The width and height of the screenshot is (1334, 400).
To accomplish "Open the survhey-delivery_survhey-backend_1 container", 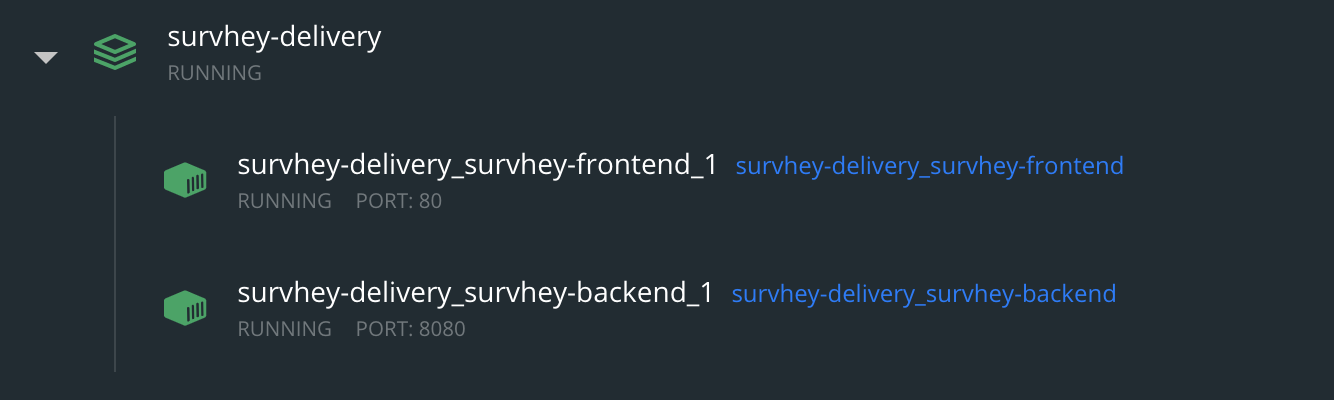I will click(x=475, y=294).
